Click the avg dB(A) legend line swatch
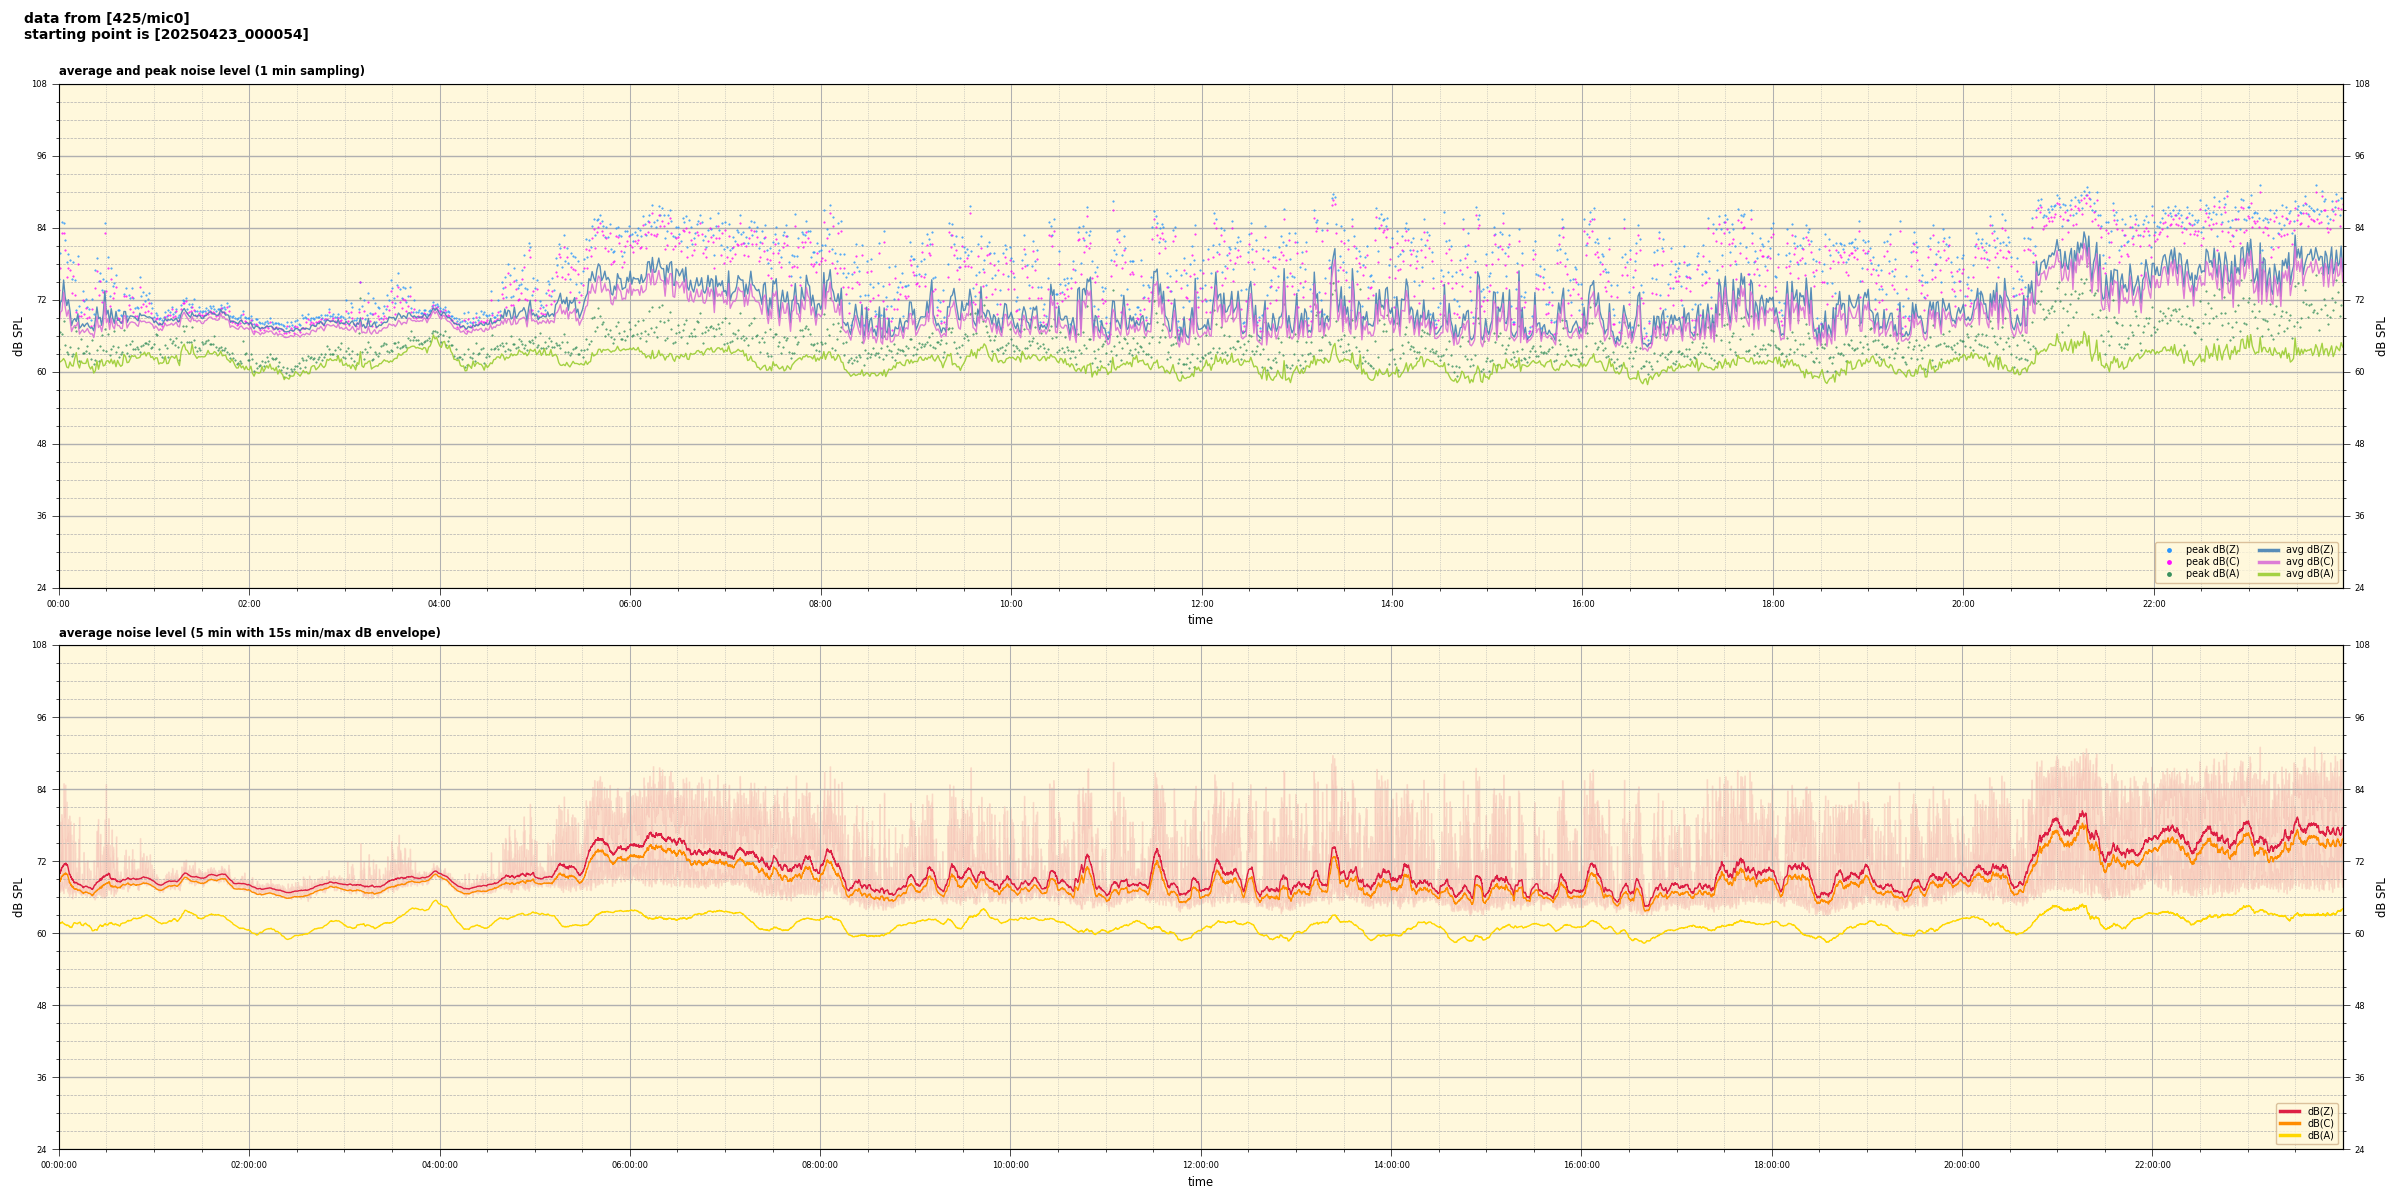This screenshot has height=1200, width=2400. [x=2269, y=574]
